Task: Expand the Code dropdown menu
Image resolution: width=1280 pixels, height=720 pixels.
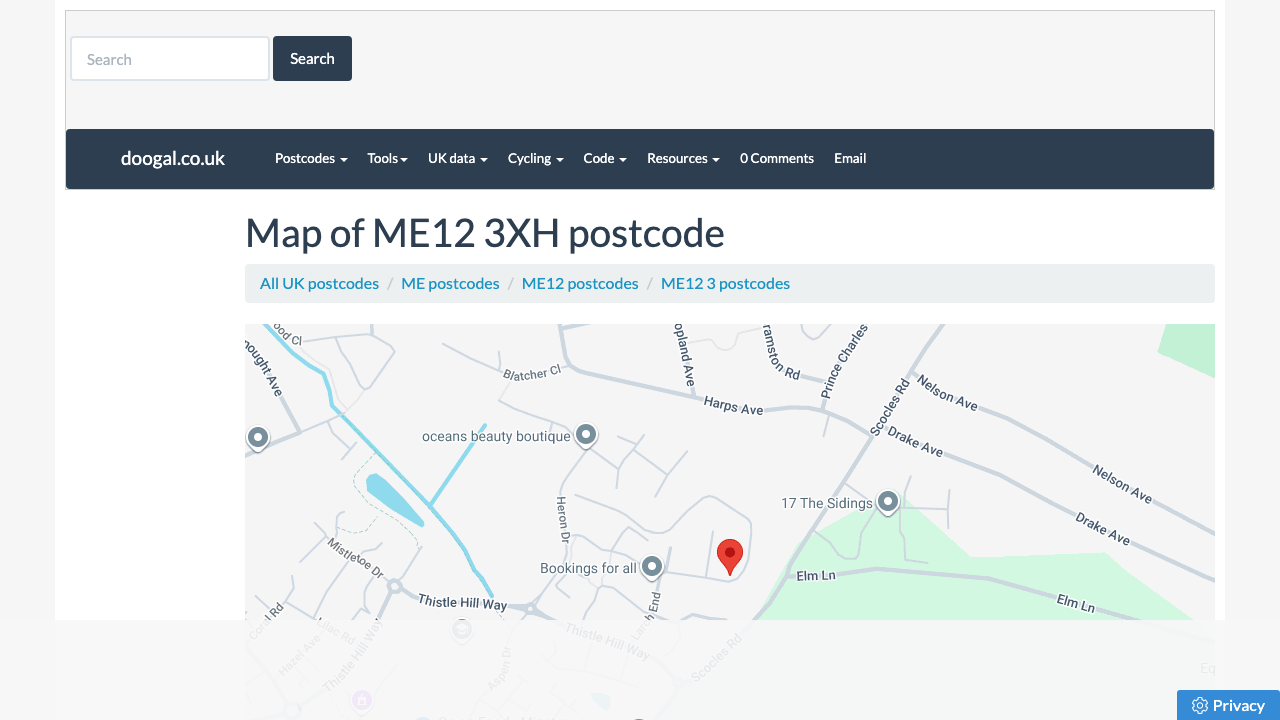Action: (604, 158)
